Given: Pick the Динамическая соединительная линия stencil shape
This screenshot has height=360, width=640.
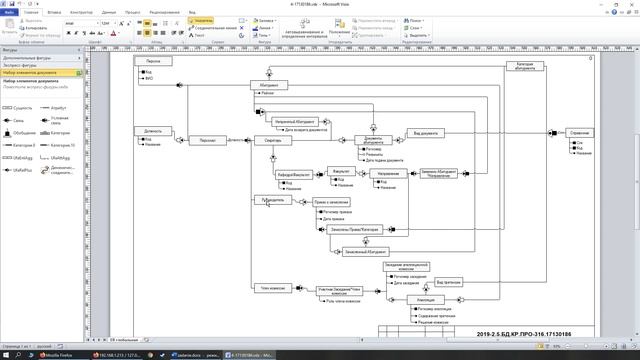Looking at the screenshot, I should [x=58, y=170].
